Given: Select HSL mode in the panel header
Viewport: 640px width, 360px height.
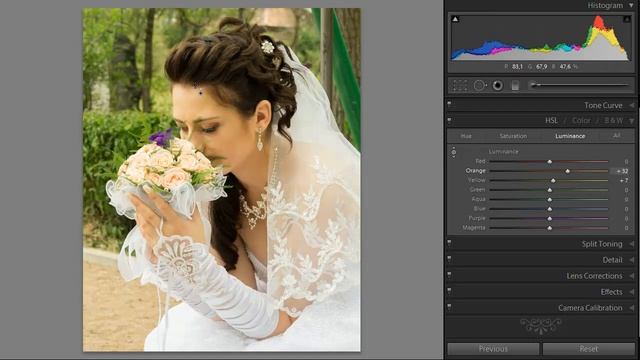Looking at the screenshot, I should tap(551, 120).
